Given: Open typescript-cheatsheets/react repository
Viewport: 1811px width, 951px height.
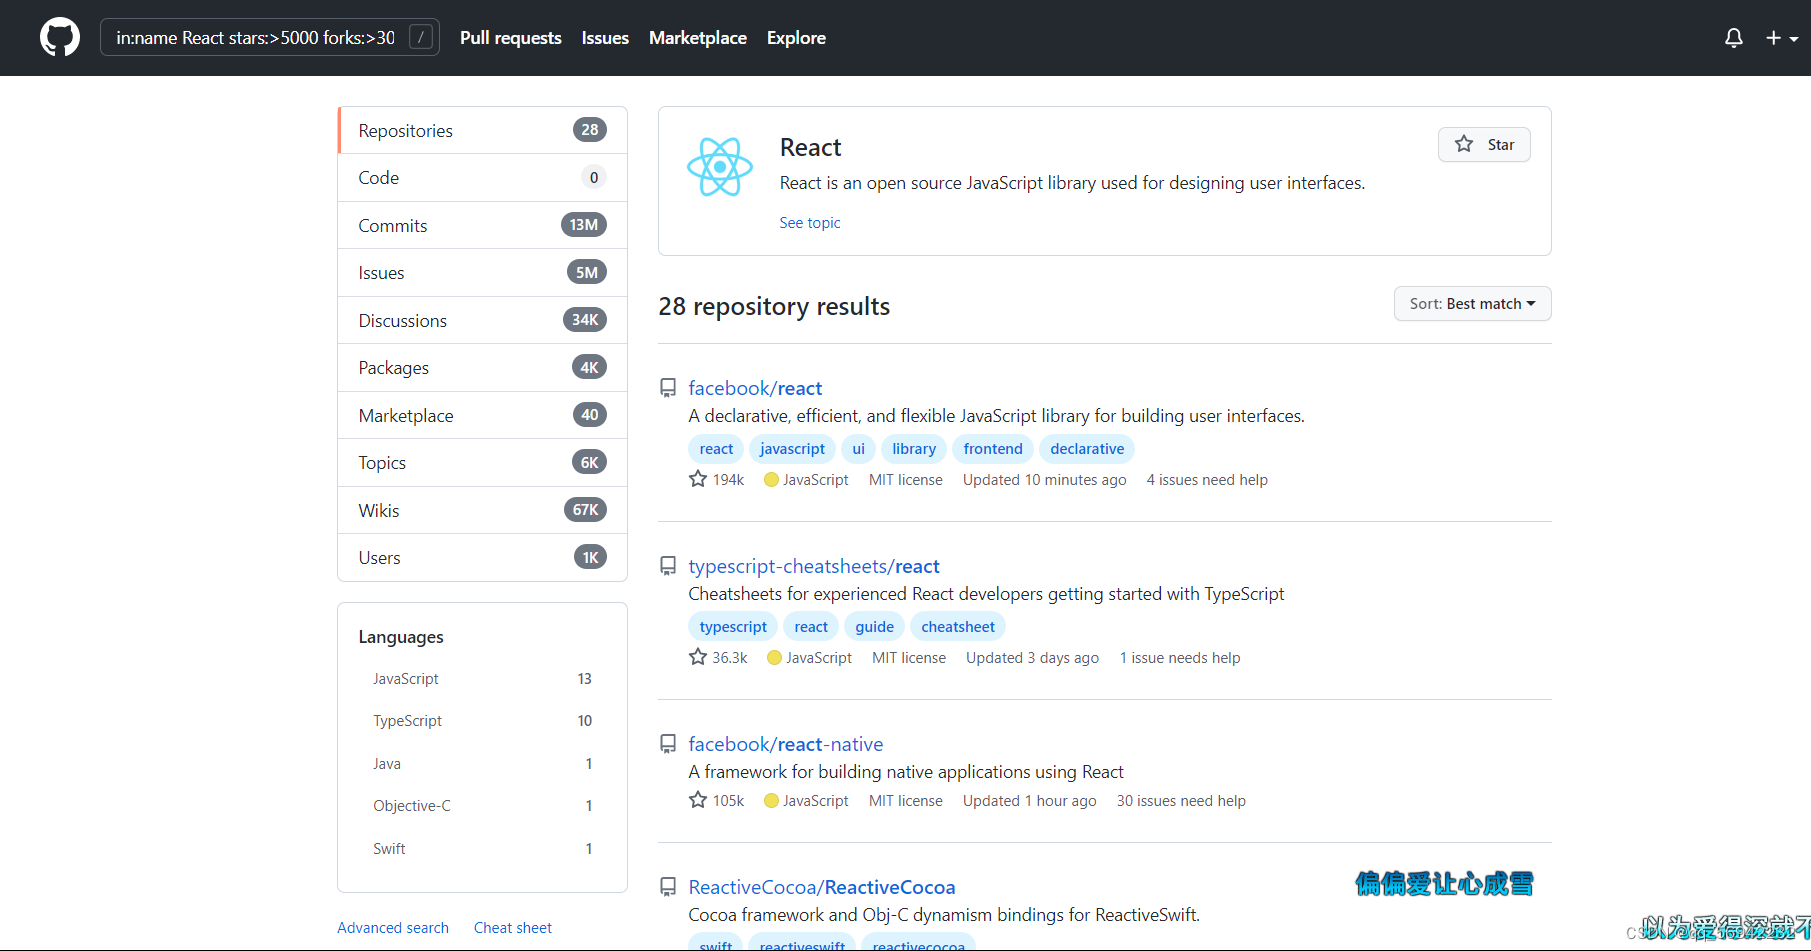Looking at the screenshot, I should click(x=814, y=566).
